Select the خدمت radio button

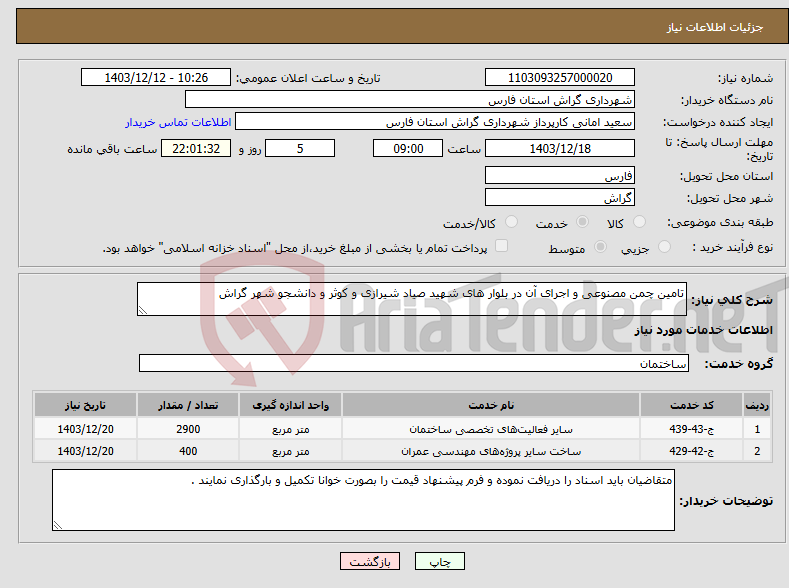point(582,222)
